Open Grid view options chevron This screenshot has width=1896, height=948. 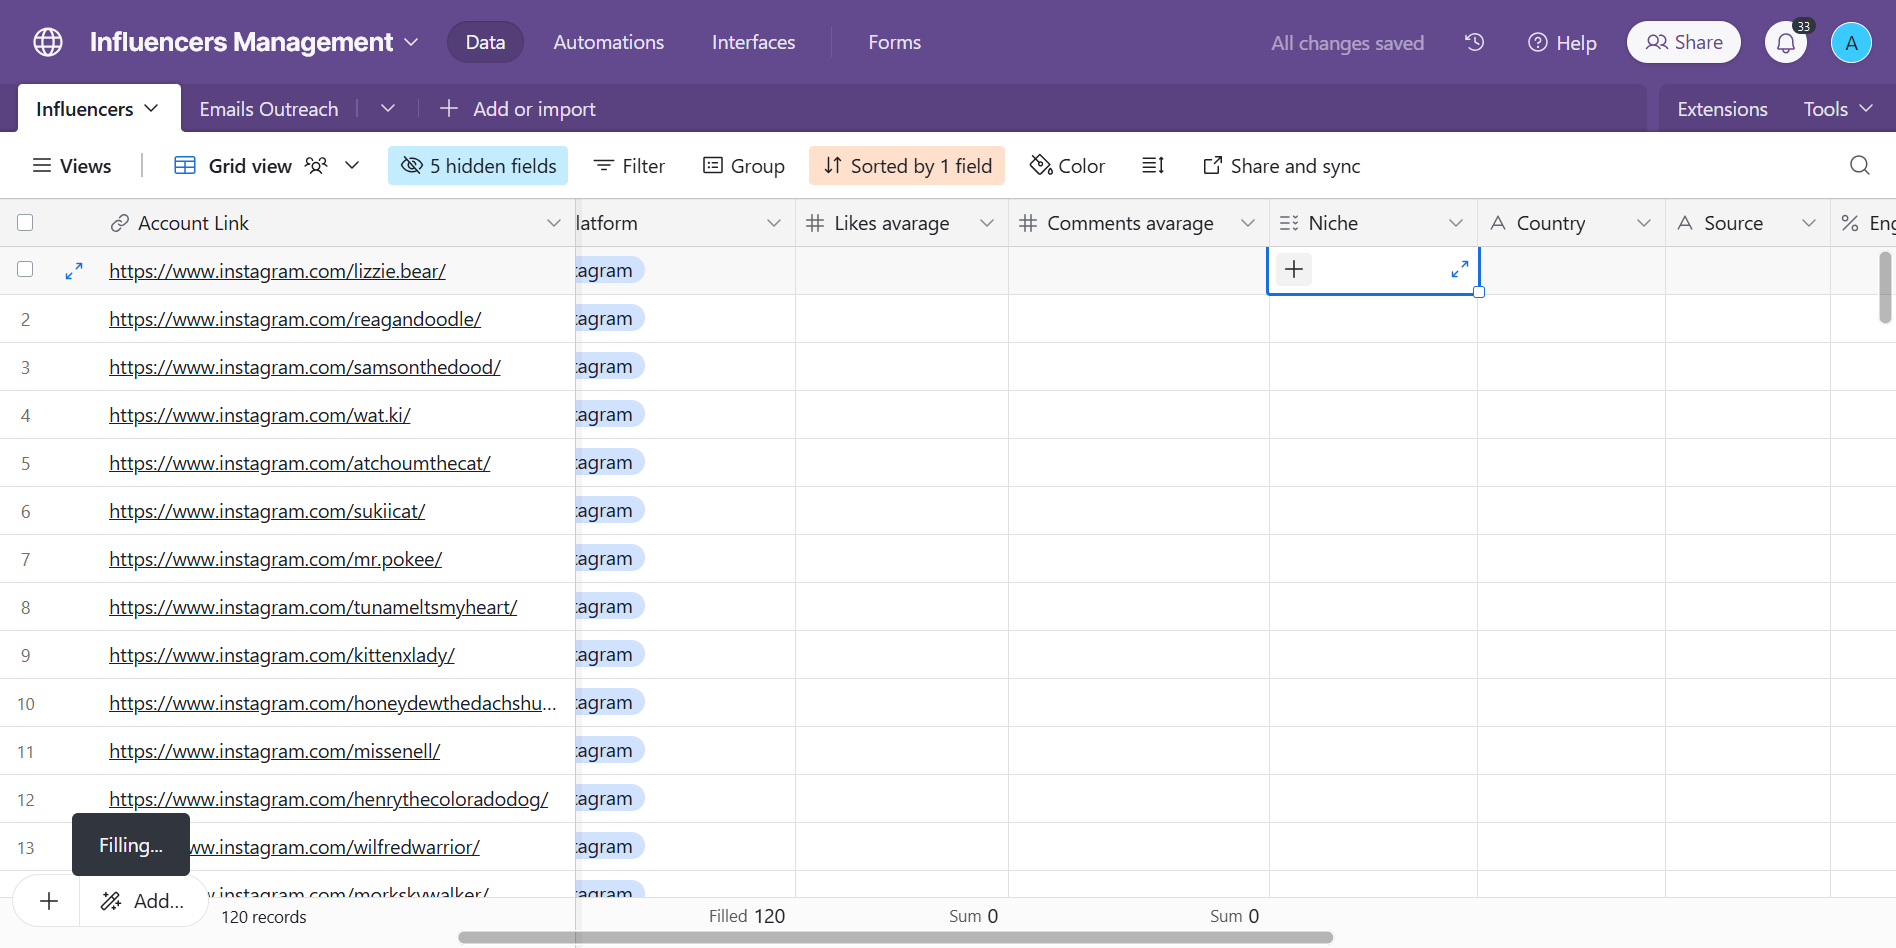352,165
